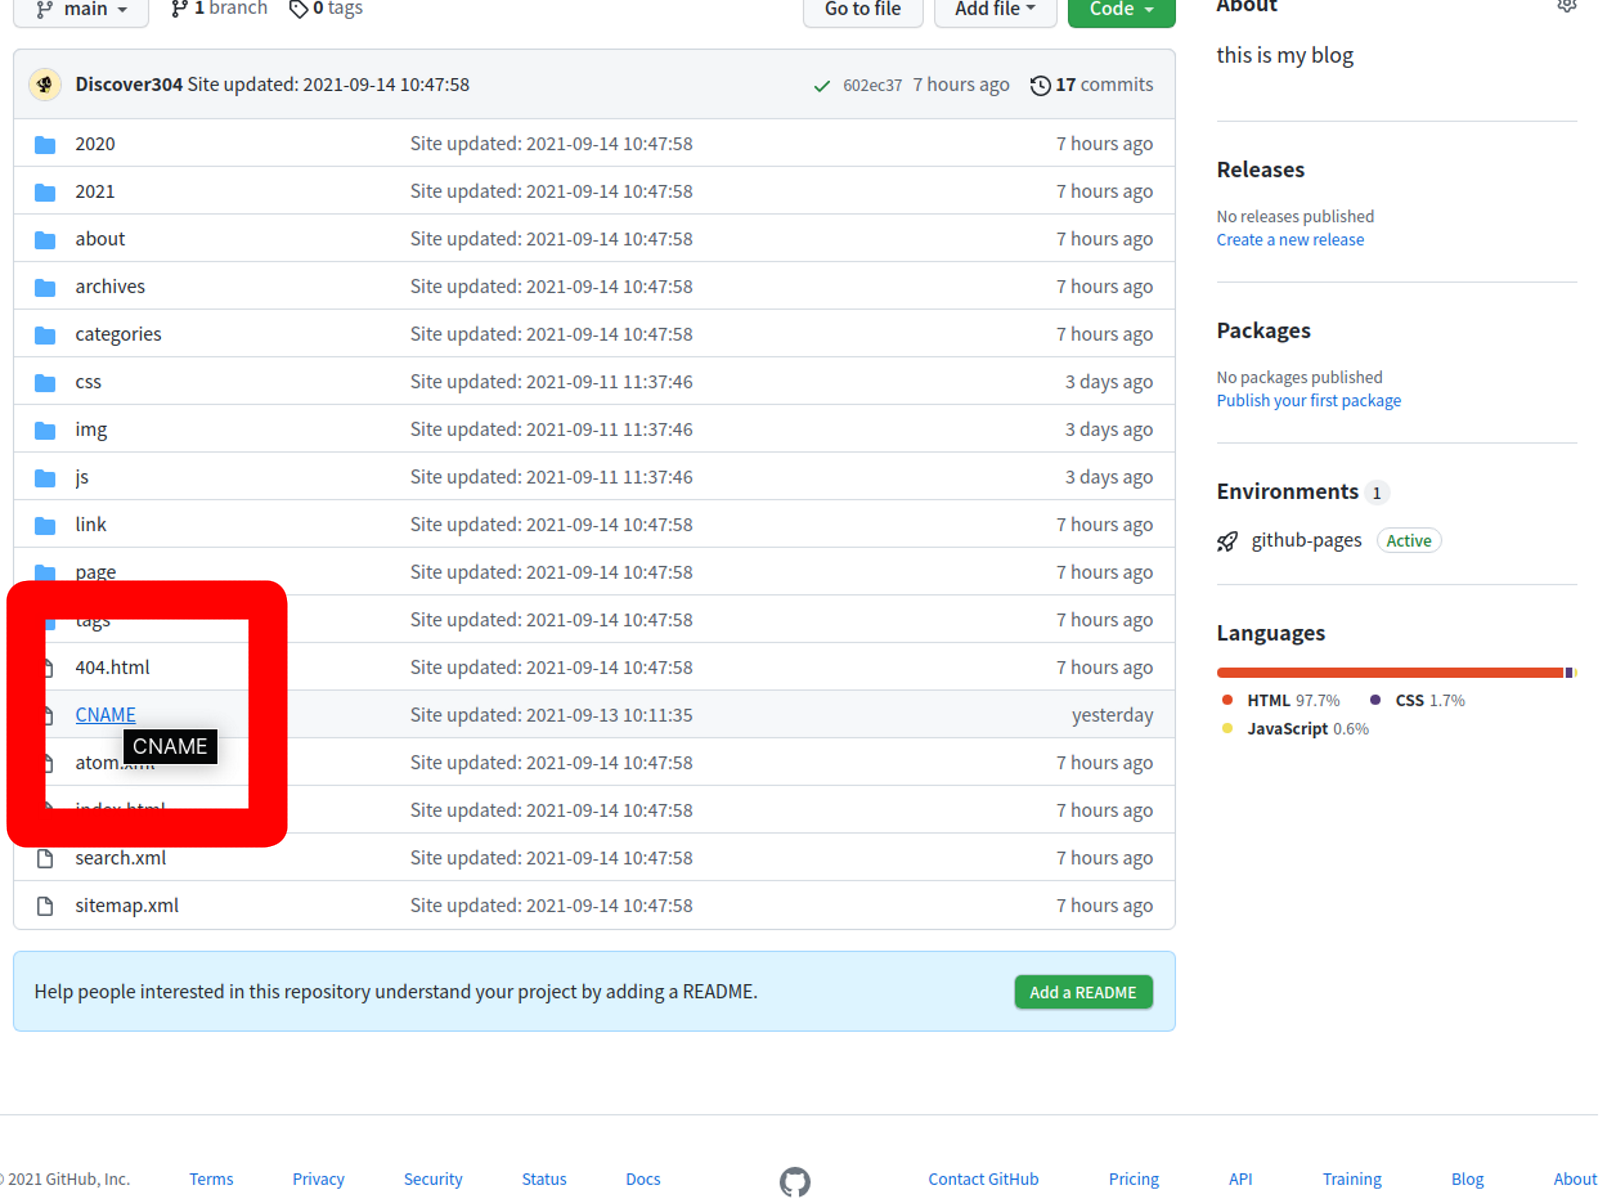Screen dimensions: 1600x1200
Task: Click the green checkmark commit status icon
Action: (822, 86)
